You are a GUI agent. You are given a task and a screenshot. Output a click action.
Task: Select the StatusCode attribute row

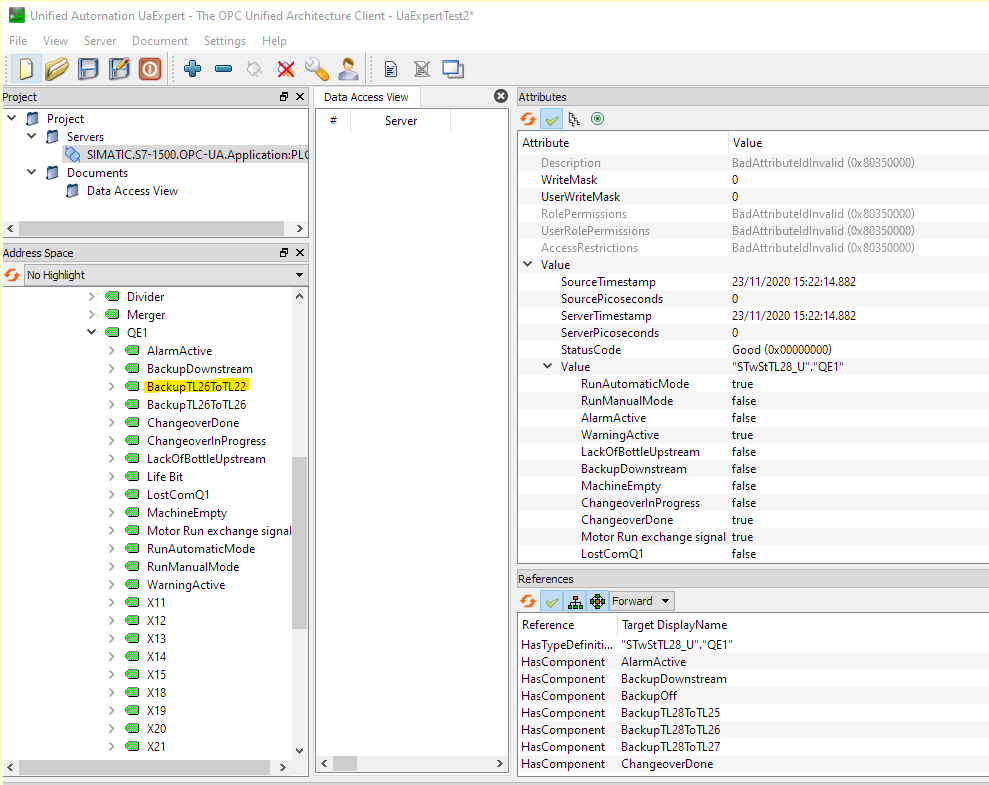pos(753,349)
